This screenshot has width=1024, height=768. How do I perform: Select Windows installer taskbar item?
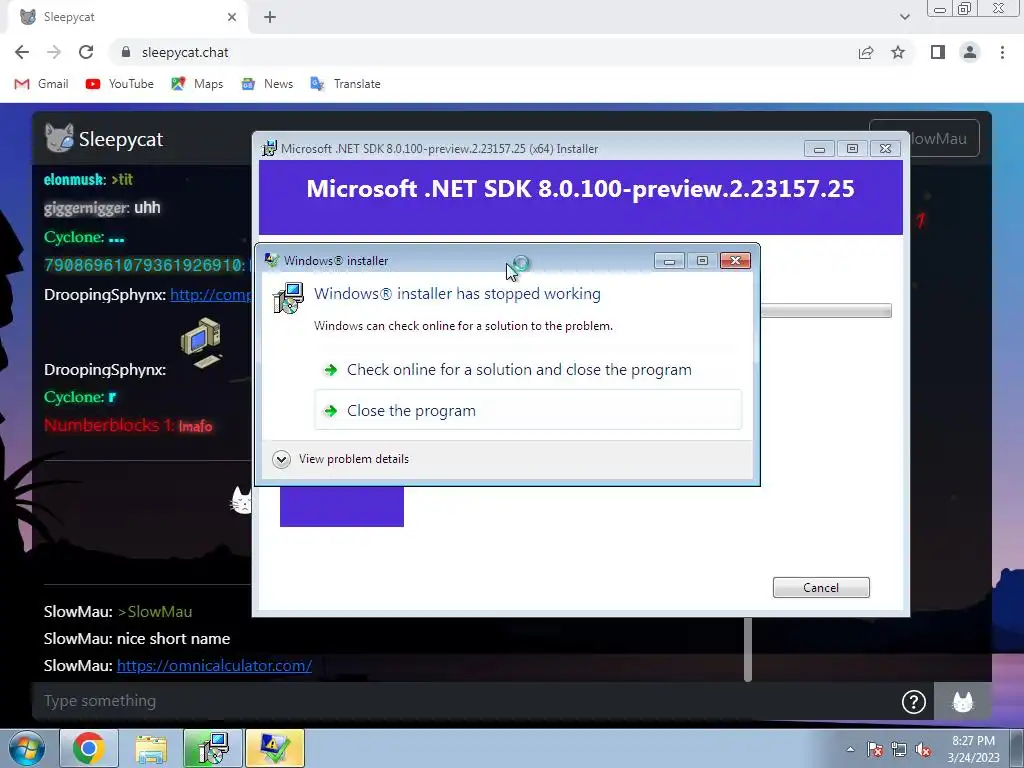coord(213,748)
